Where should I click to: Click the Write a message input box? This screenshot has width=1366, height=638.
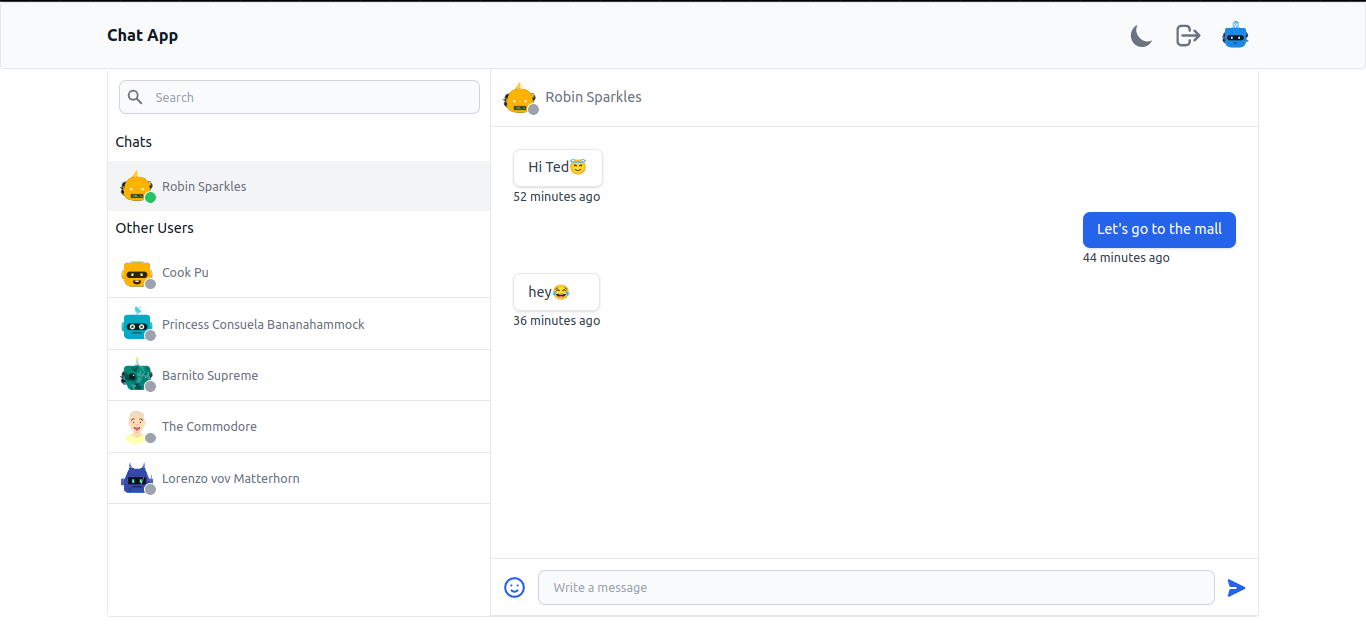(x=875, y=588)
